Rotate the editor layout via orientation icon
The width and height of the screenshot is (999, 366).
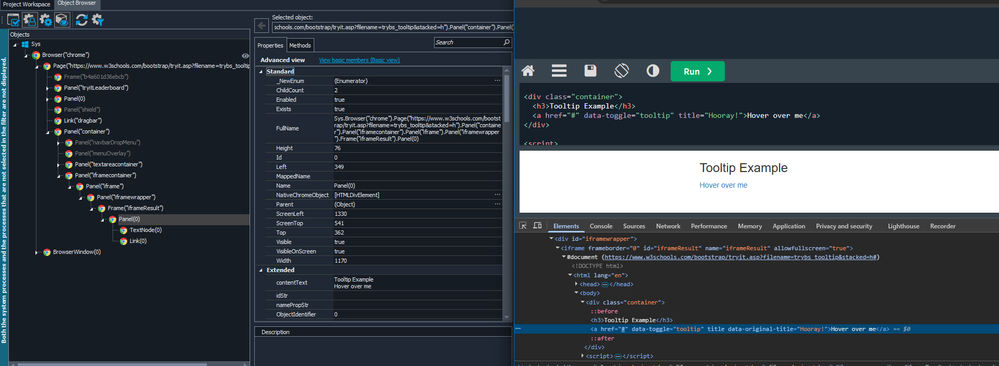point(621,71)
